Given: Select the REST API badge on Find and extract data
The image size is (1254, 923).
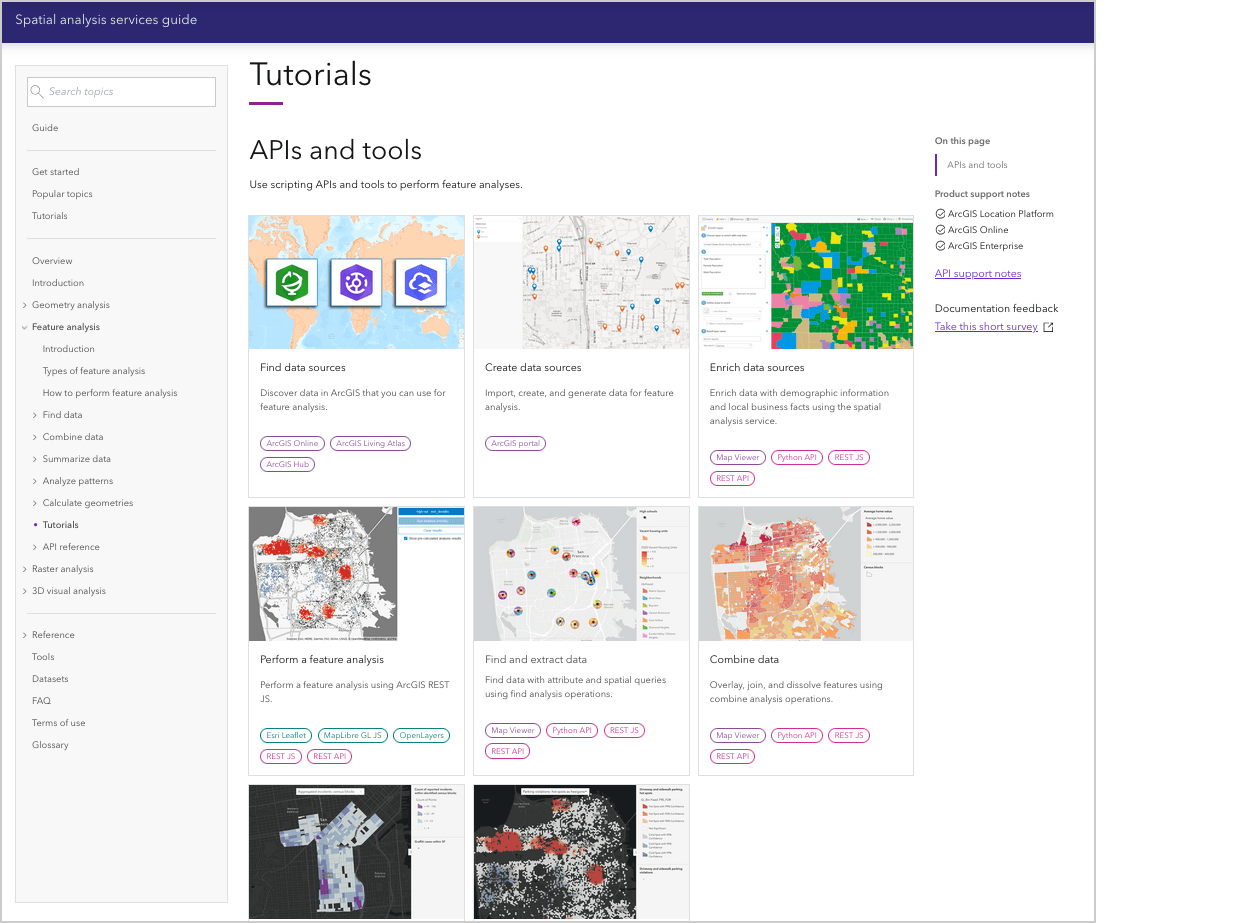Looking at the screenshot, I should [x=507, y=750].
